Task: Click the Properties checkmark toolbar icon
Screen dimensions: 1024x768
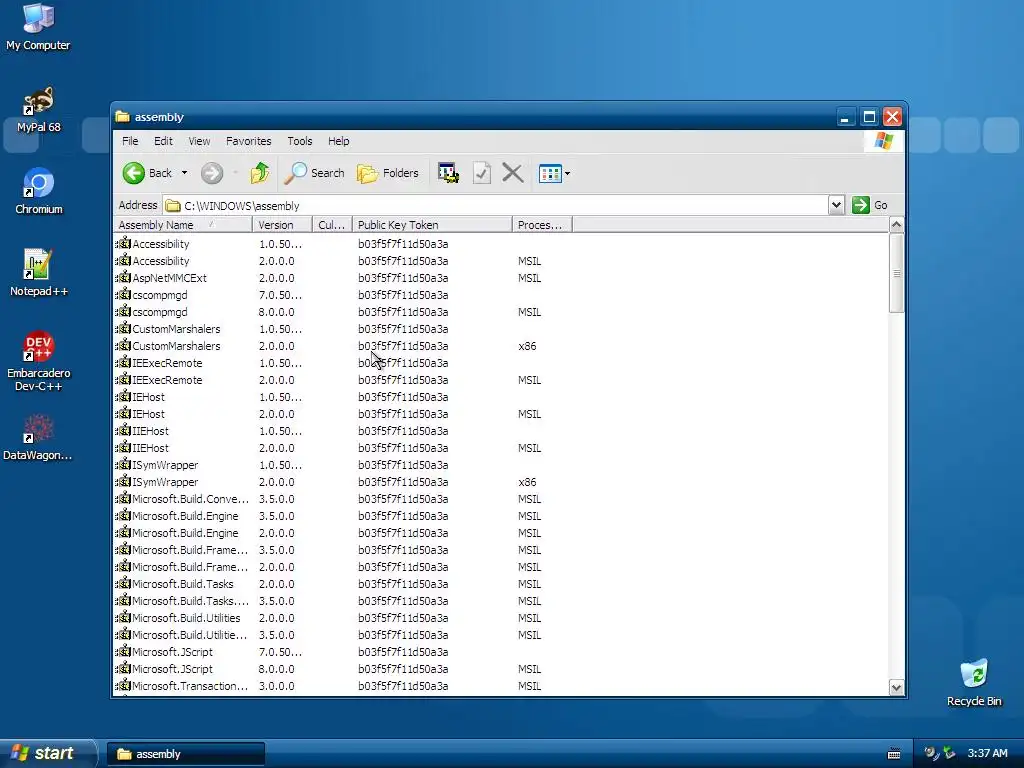Action: (x=481, y=173)
